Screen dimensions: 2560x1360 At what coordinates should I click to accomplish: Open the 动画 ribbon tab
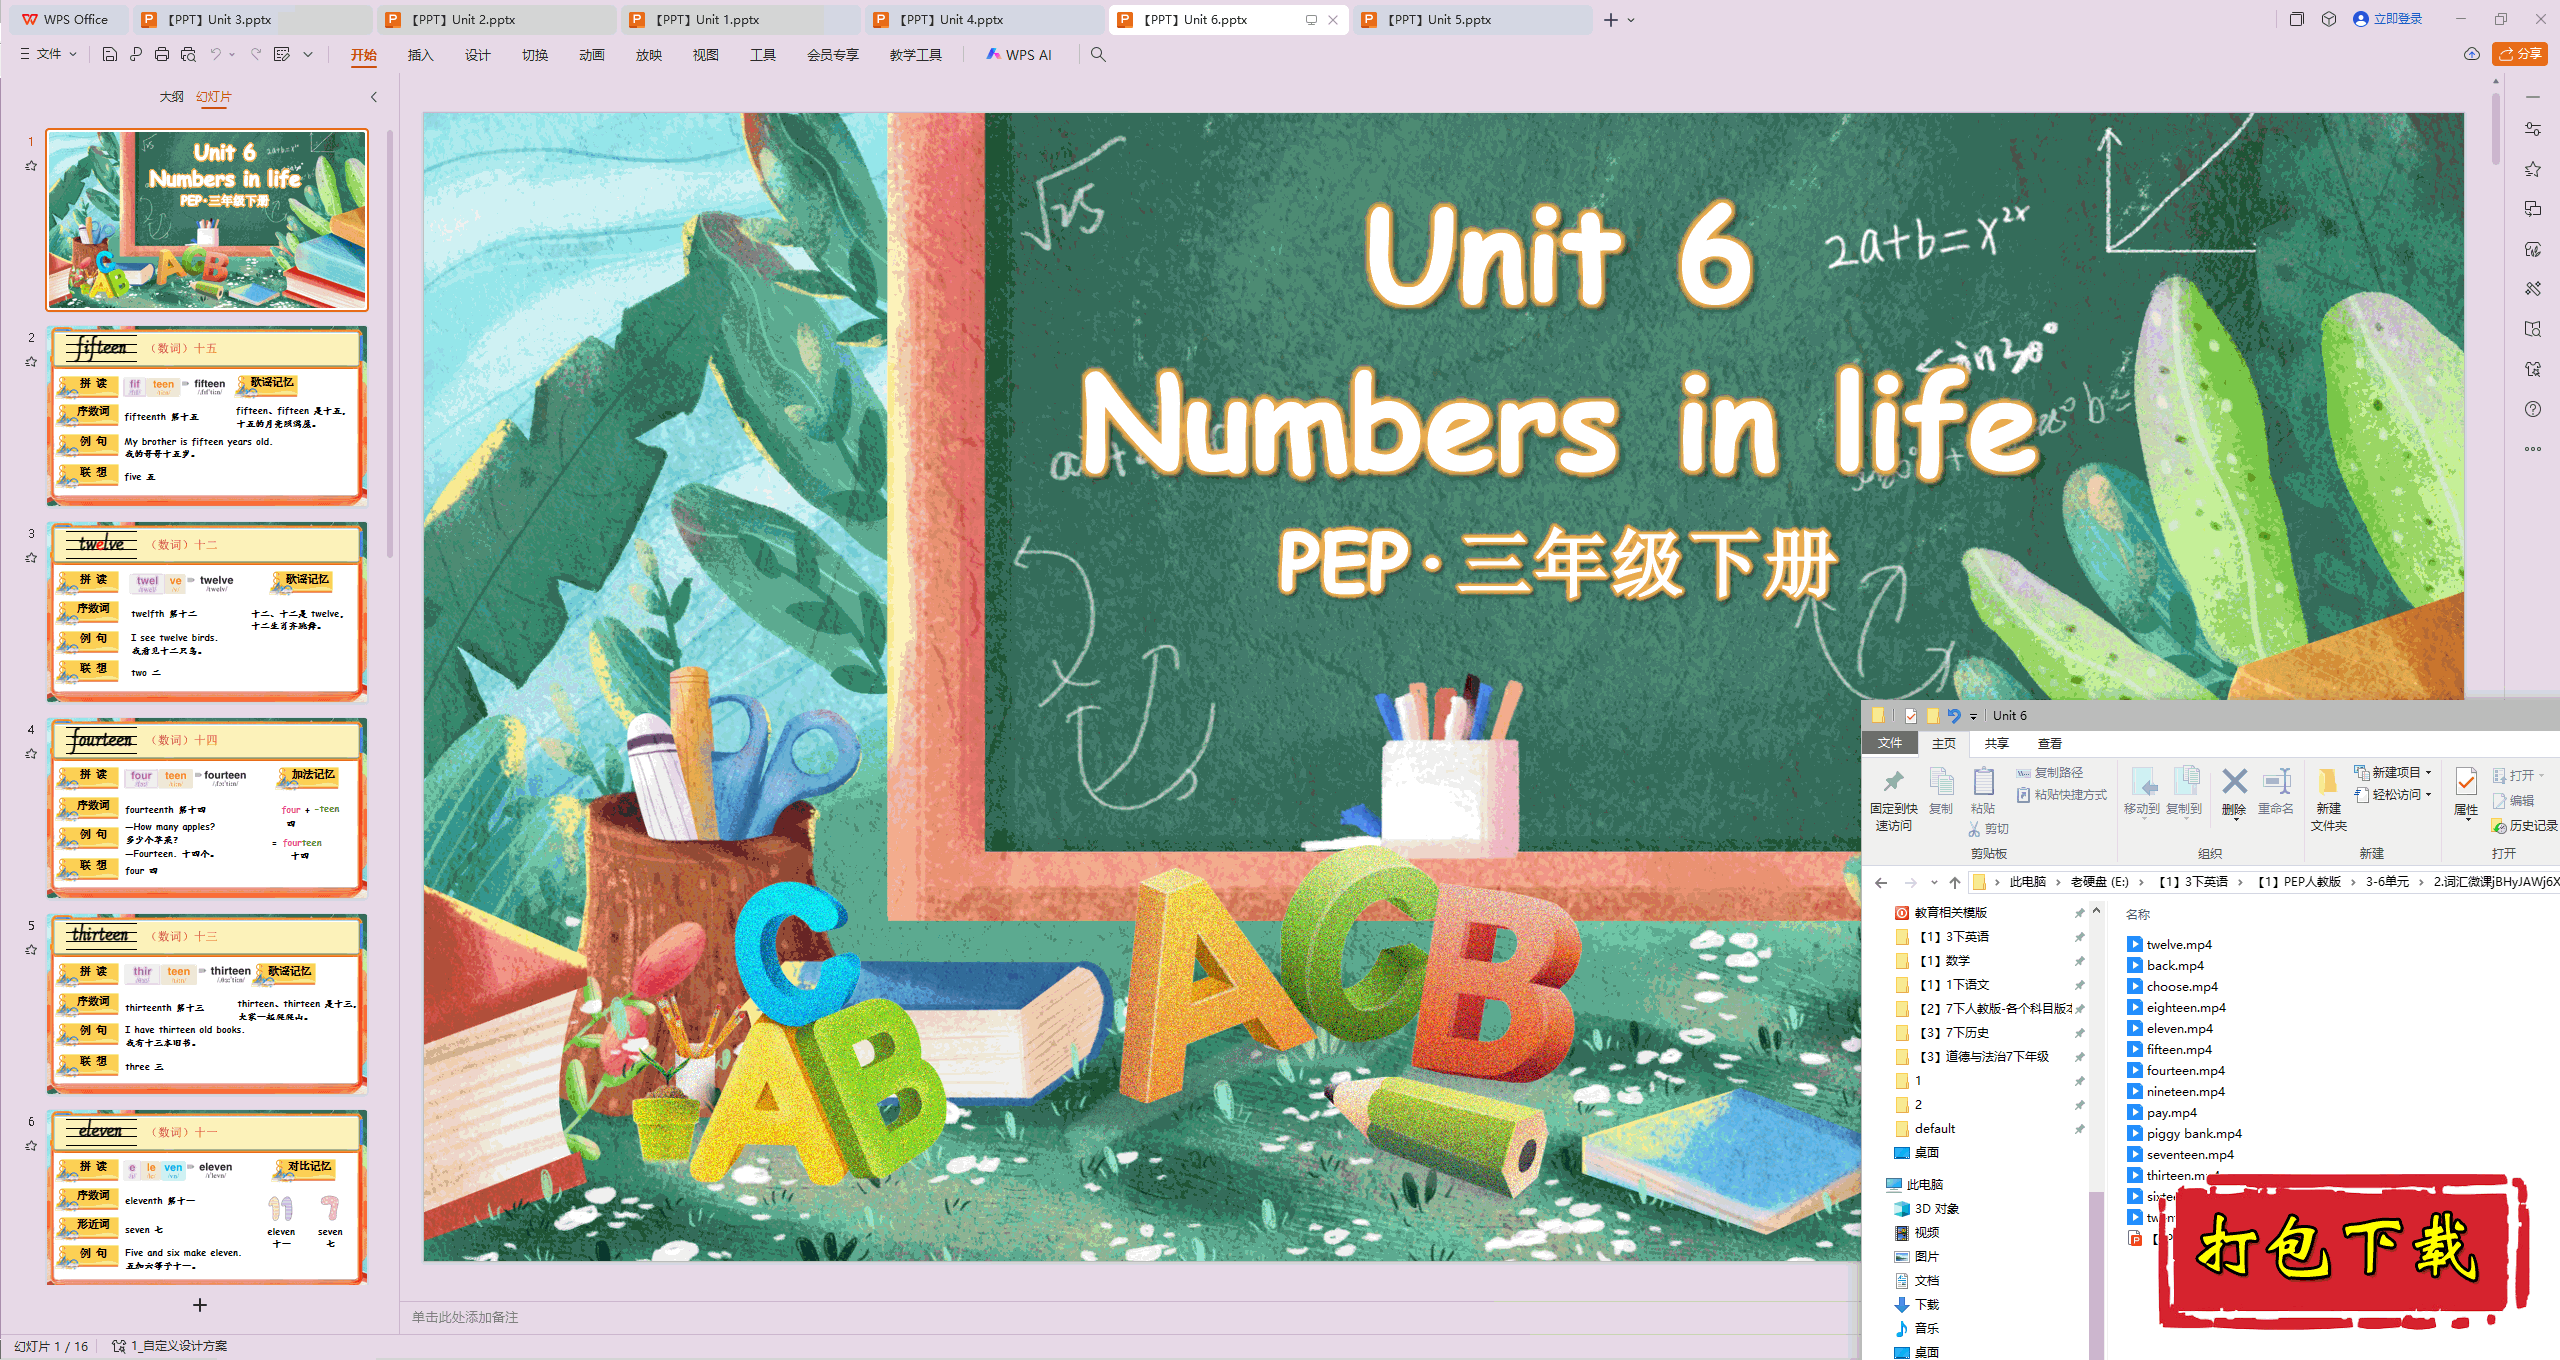591,55
